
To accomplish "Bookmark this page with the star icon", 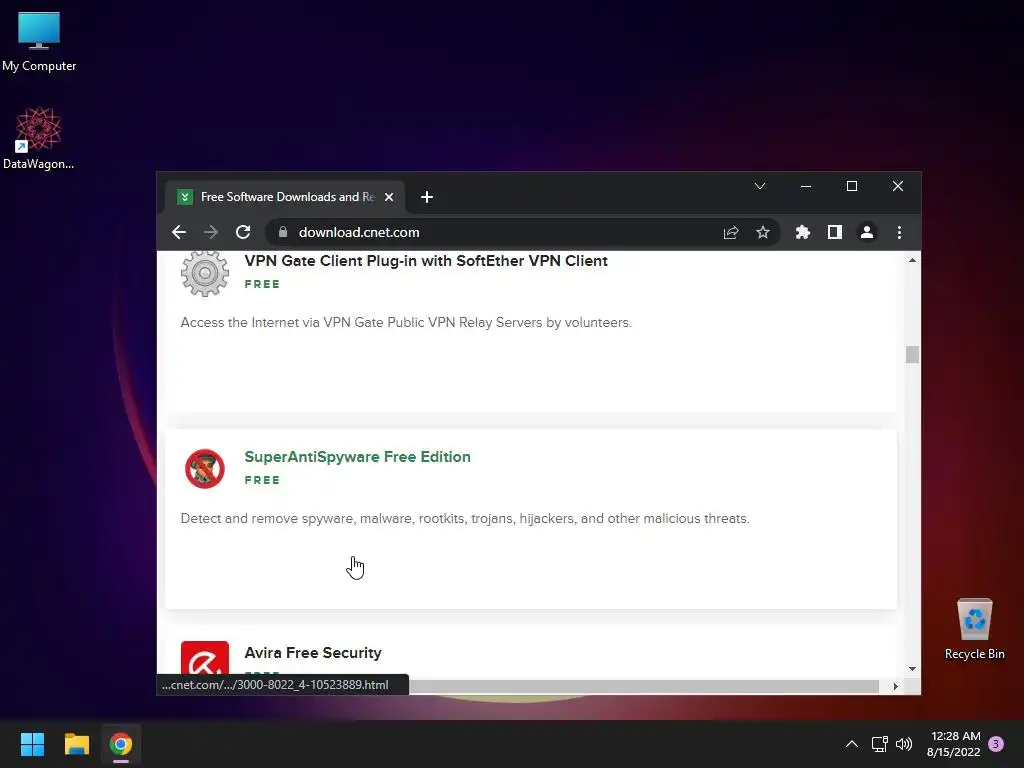I will pyautogui.click(x=763, y=232).
